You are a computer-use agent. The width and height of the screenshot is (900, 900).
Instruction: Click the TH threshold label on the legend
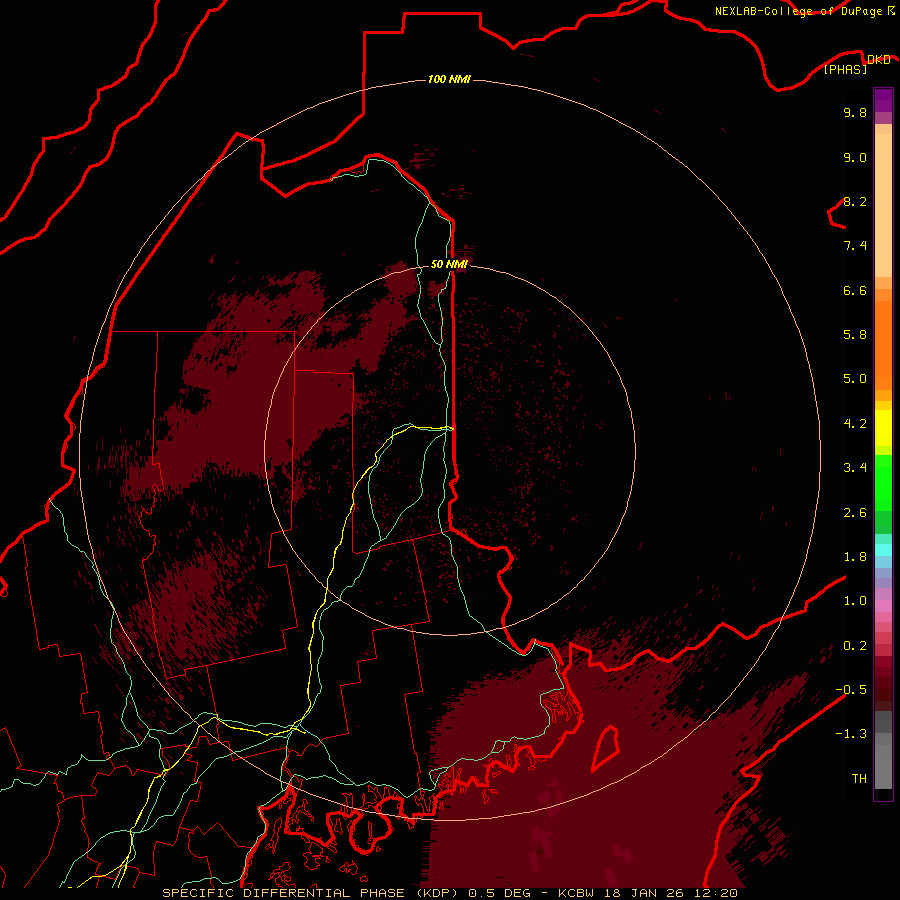pyautogui.click(x=859, y=779)
